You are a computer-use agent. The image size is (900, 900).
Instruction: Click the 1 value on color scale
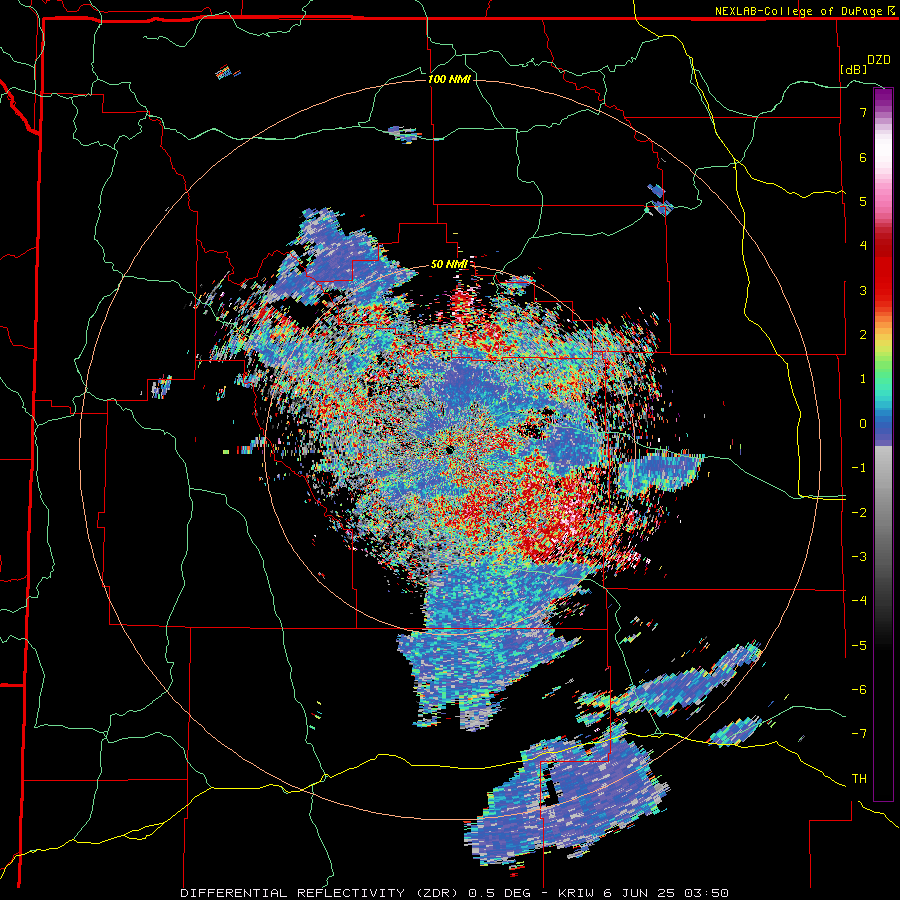(863, 379)
